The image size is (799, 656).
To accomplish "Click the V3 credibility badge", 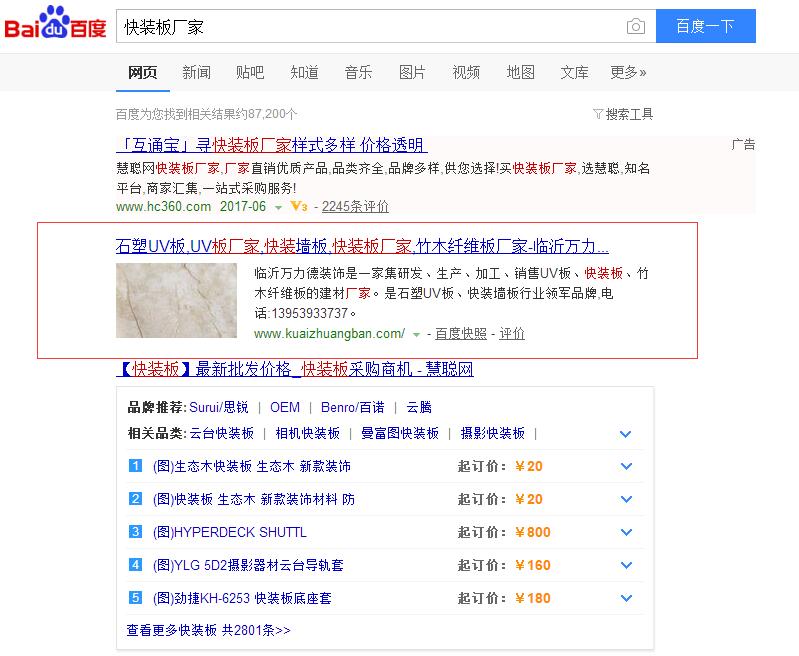I will [299, 206].
